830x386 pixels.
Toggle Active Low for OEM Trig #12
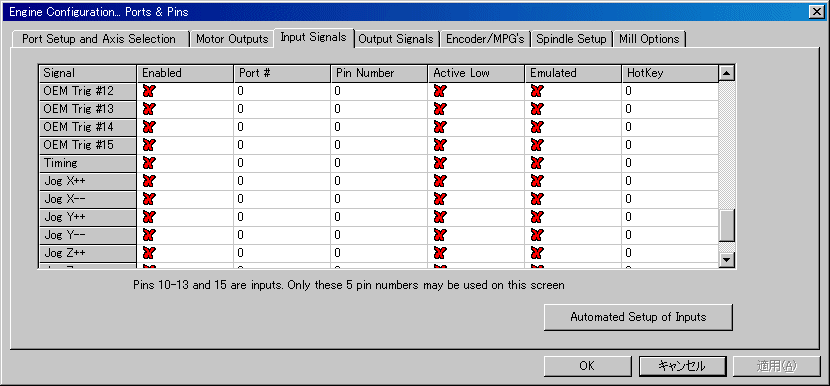439,91
